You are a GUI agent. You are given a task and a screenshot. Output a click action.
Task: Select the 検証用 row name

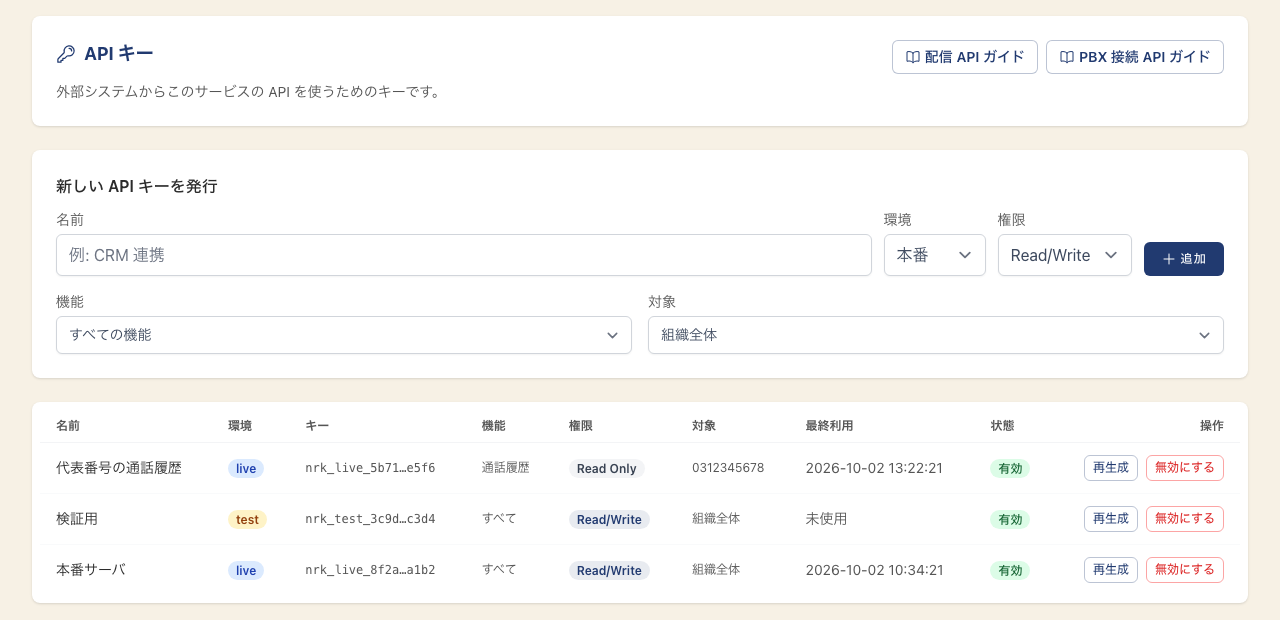(77, 519)
